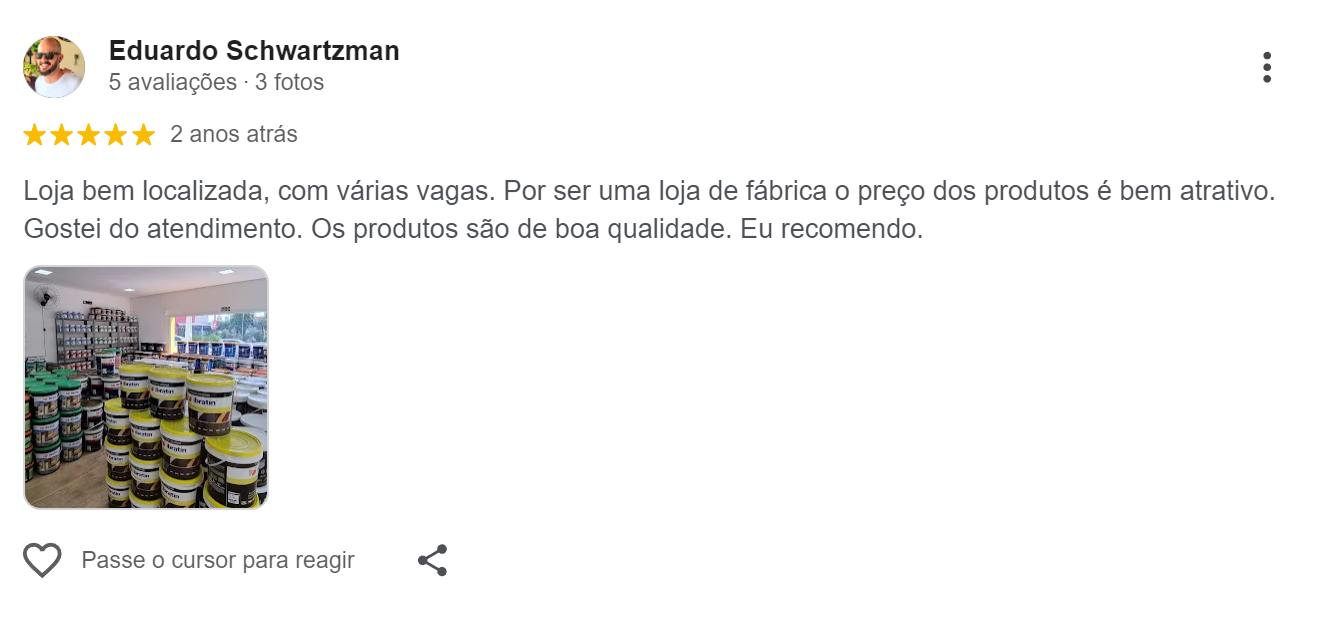Image resolution: width=1325 pixels, height=618 pixels.
Task: Share this review via the share icon
Action: 432,560
